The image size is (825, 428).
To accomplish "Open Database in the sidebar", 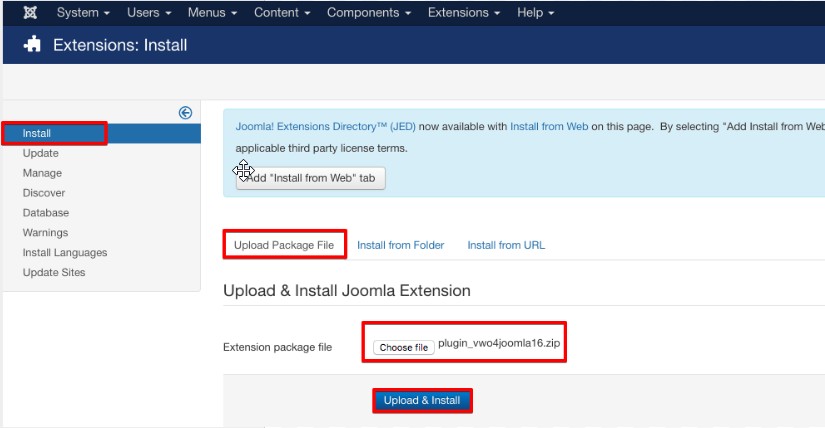I will [x=46, y=213].
